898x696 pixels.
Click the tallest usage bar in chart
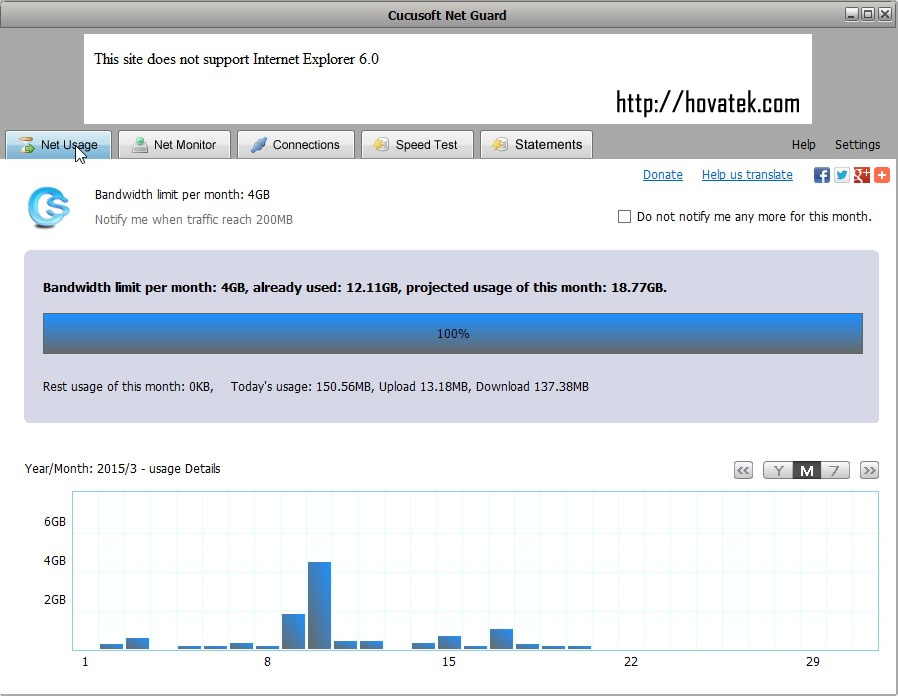[x=319, y=605]
